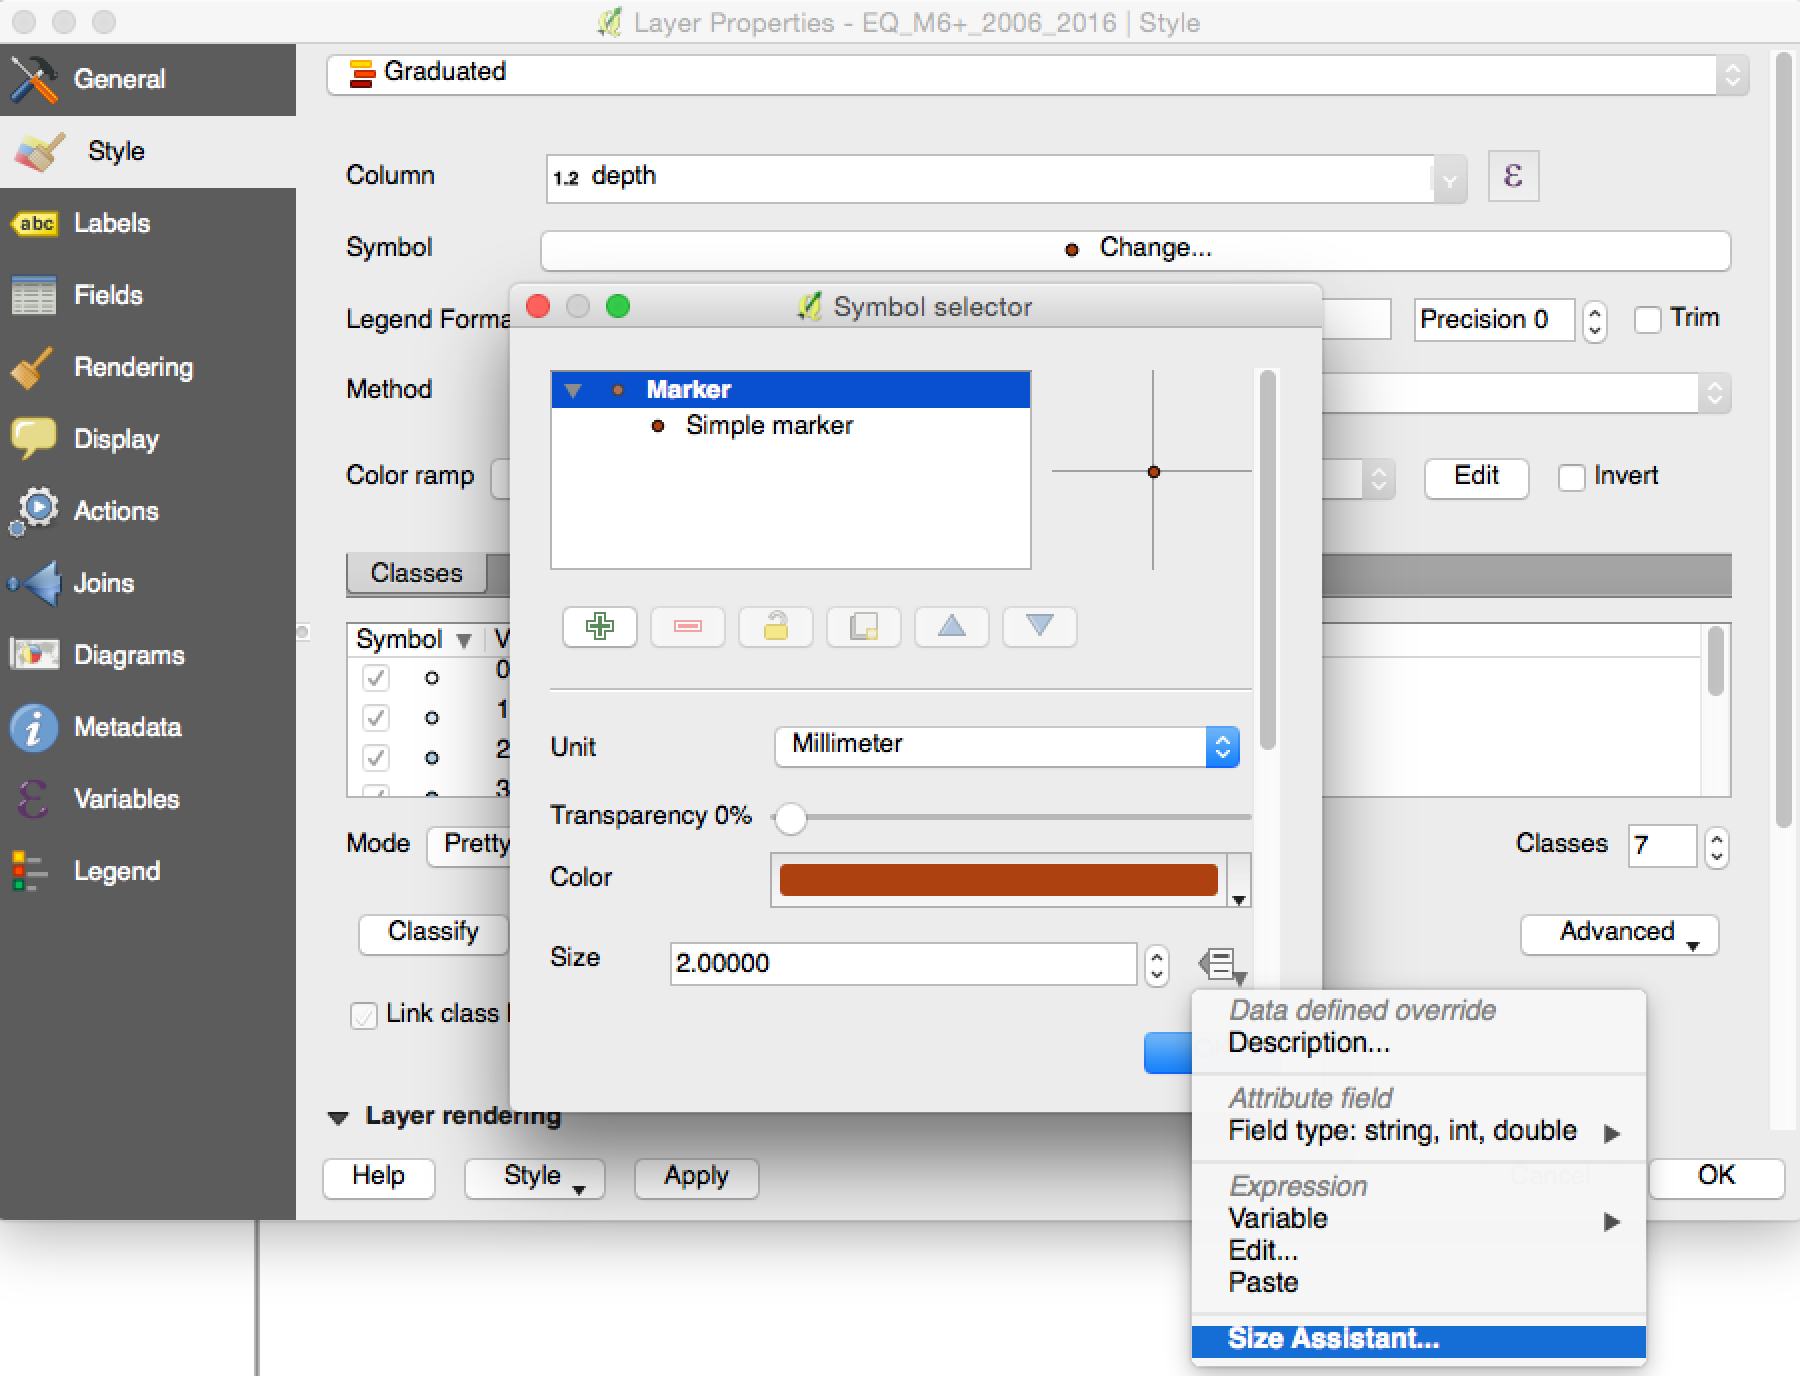Screen dimensions: 1800x1376
Task: Click the expression epsilon button beside Column
Action: (1513, 177)
